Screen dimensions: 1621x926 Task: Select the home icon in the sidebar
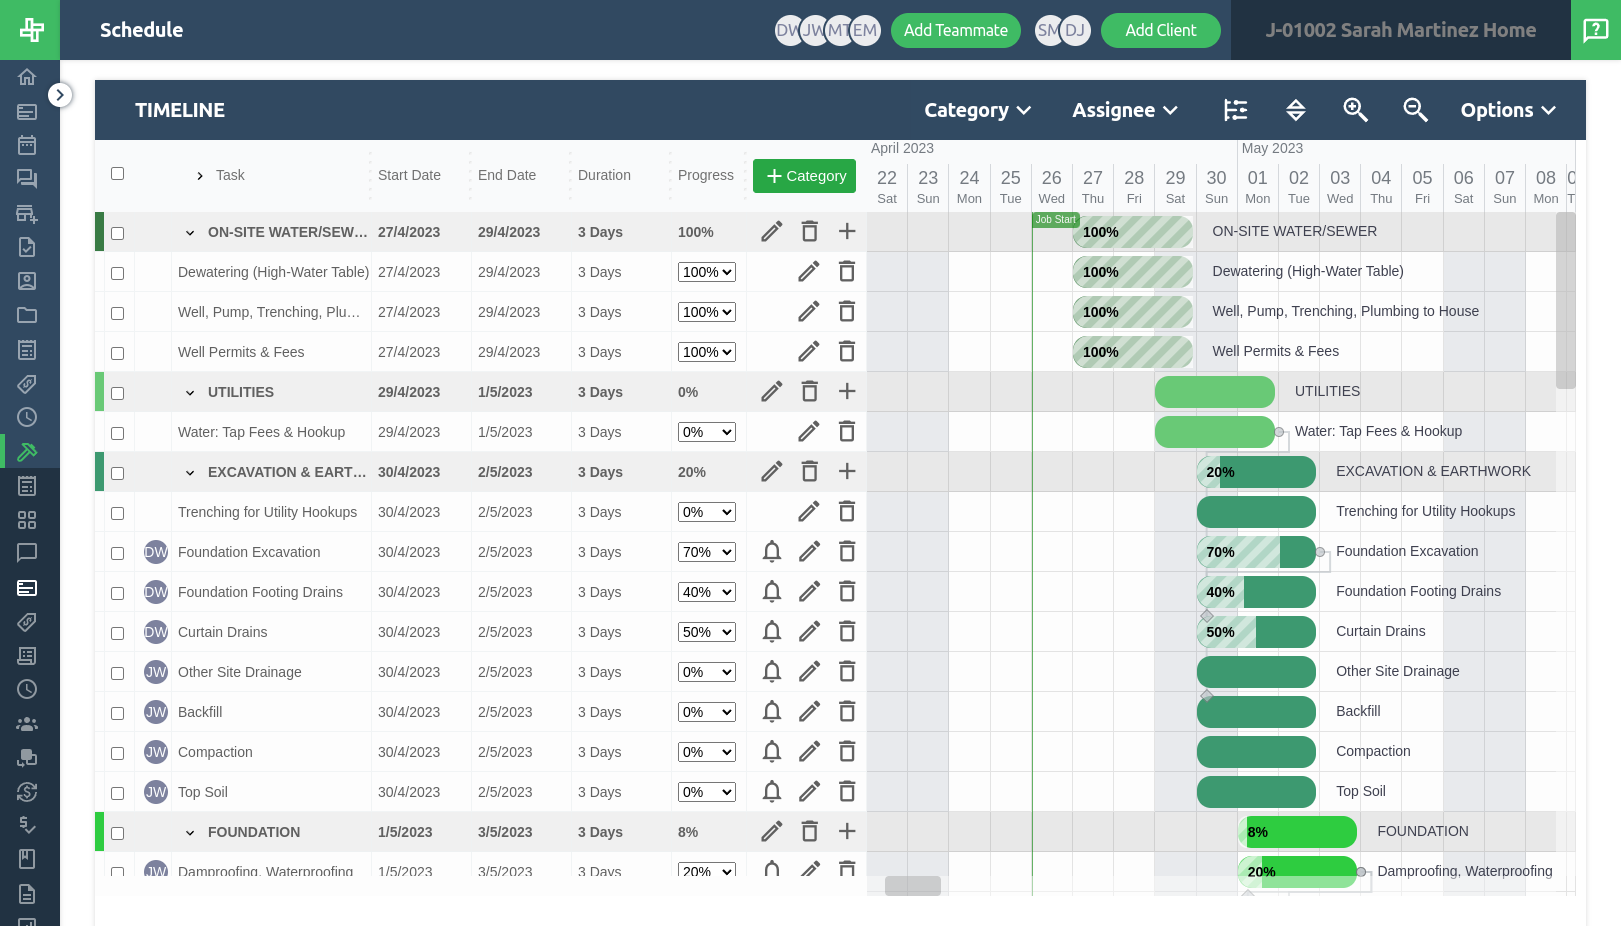pos(27,77)
